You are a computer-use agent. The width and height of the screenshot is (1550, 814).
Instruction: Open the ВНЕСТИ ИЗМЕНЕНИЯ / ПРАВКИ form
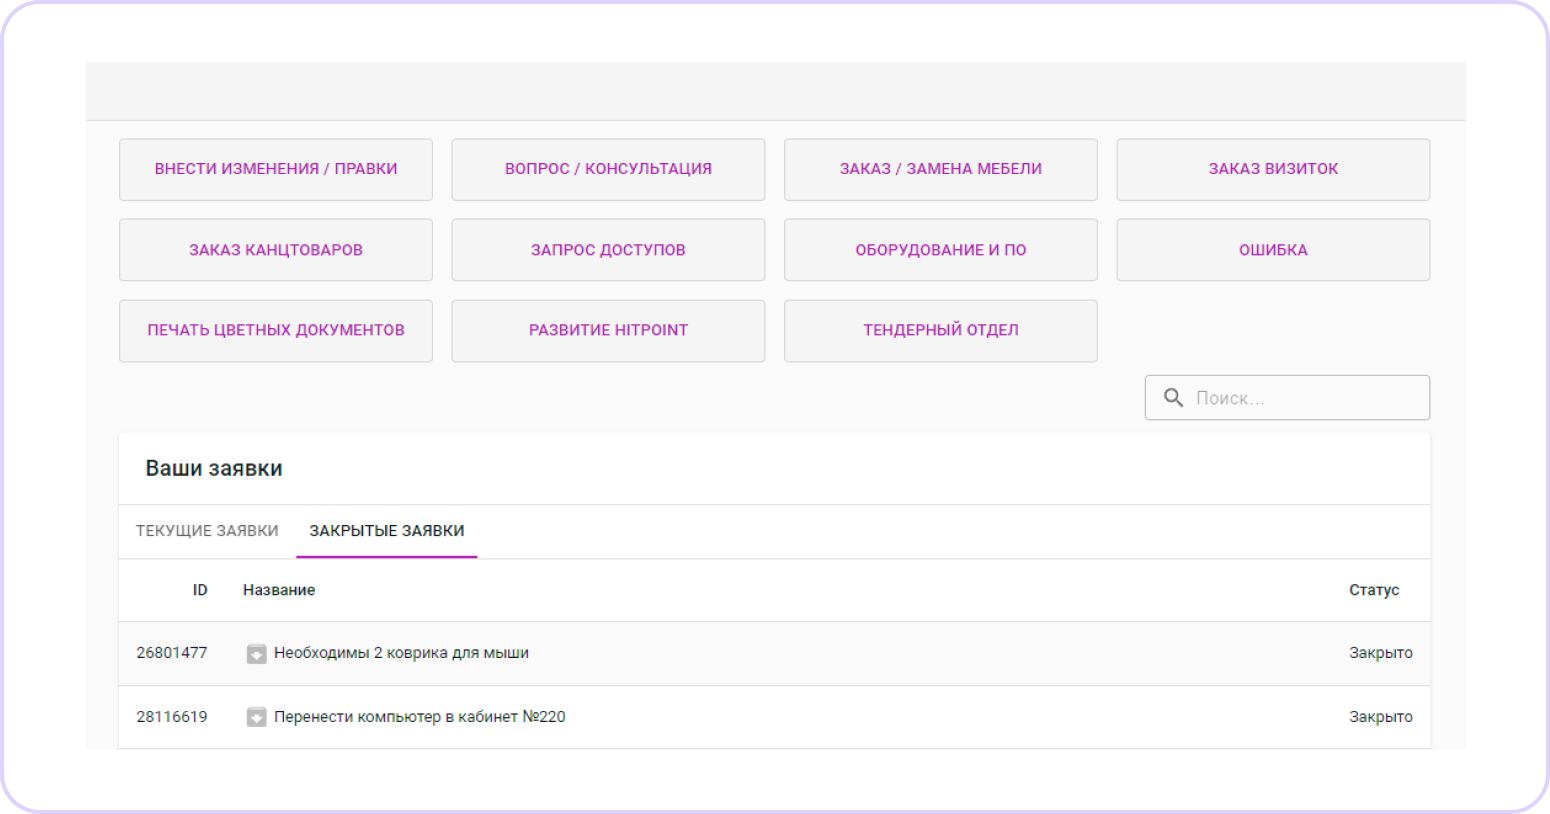(x=276, y=169)
